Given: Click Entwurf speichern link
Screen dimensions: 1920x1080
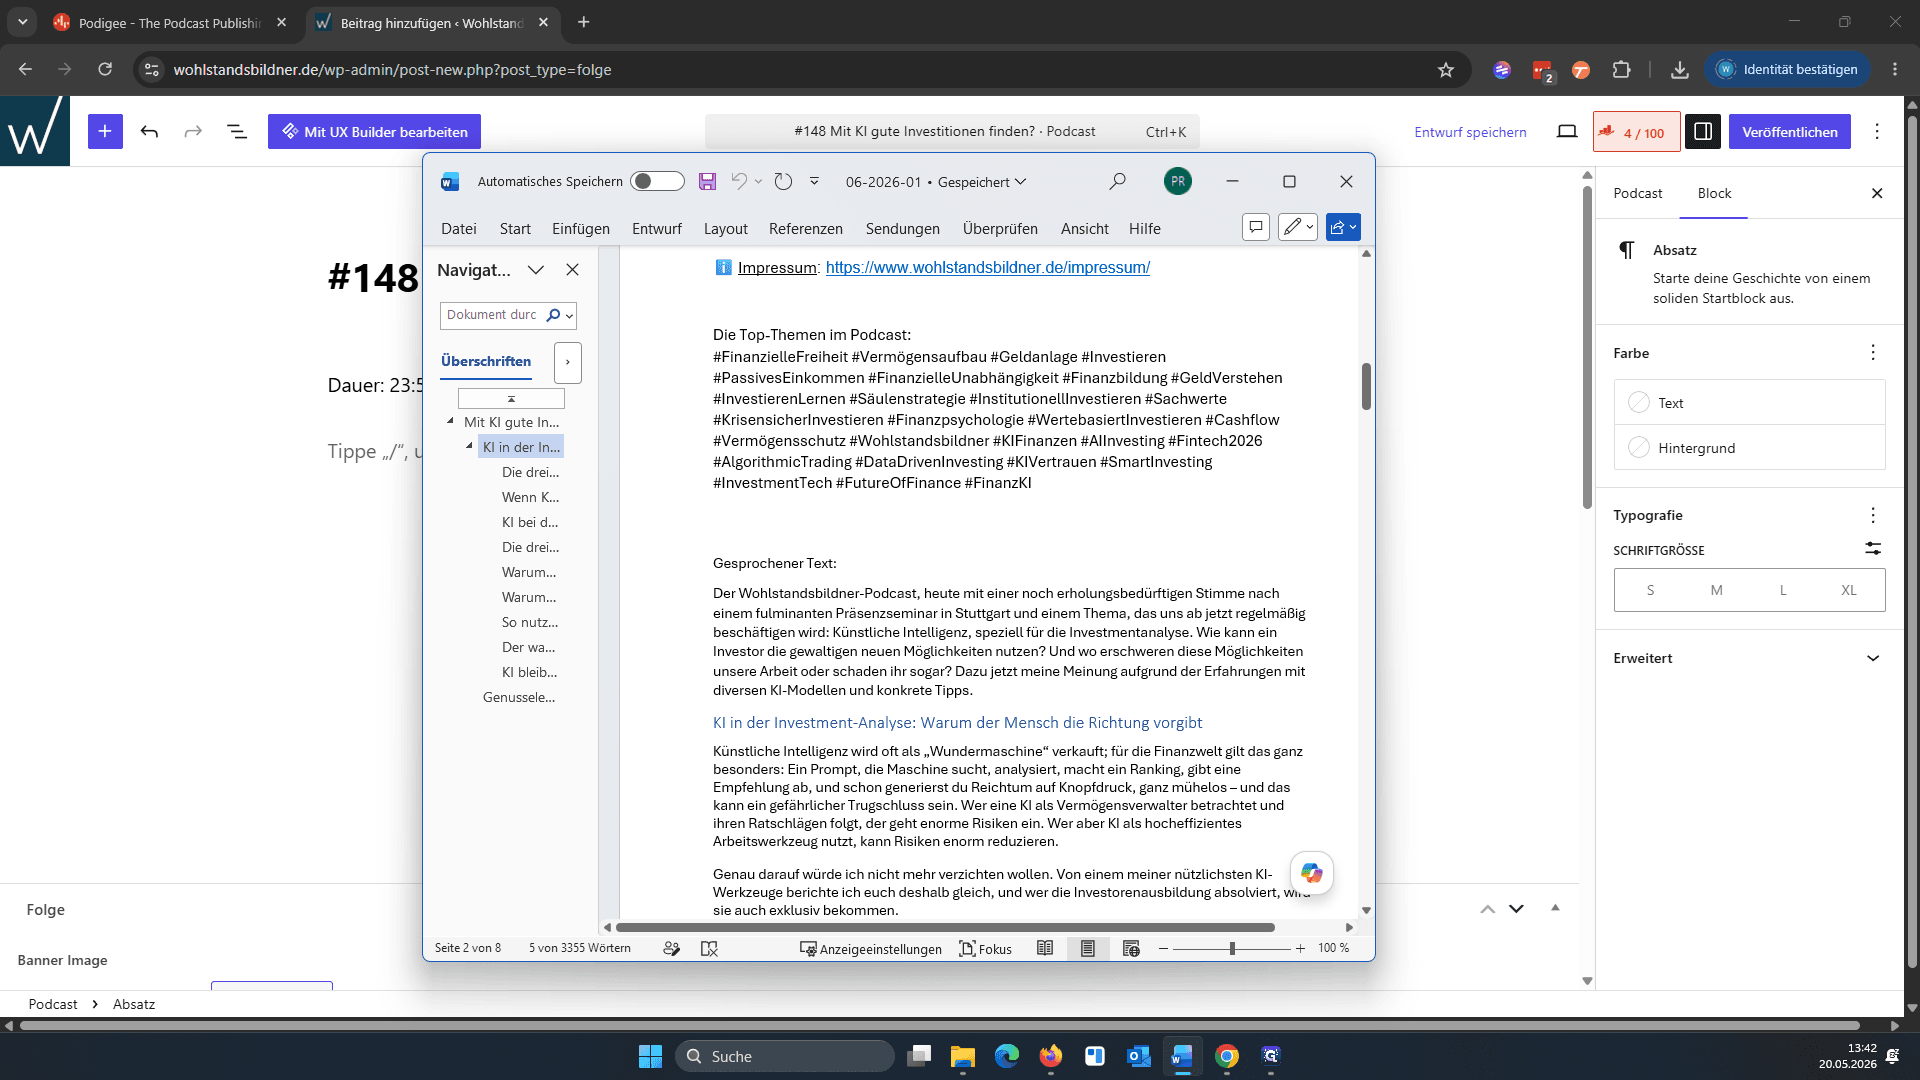Looking at the screenshot, I should (1470, 132).
